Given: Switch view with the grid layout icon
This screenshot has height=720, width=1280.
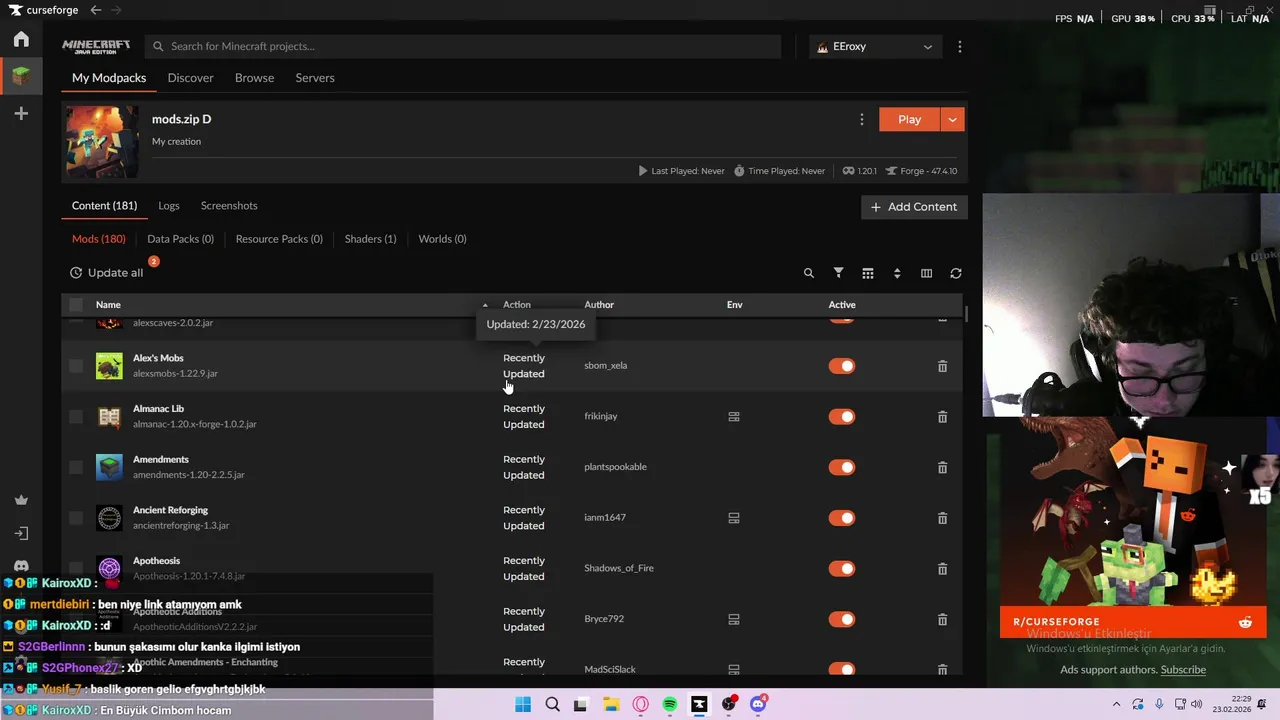Looking at the screenshot, I should 868,273.
